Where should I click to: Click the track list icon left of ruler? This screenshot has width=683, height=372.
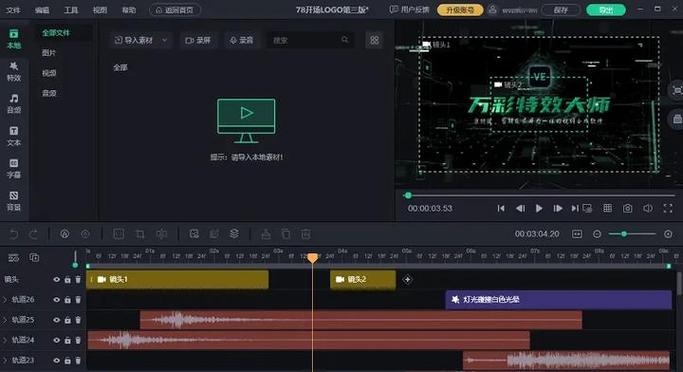pos(14,257)
